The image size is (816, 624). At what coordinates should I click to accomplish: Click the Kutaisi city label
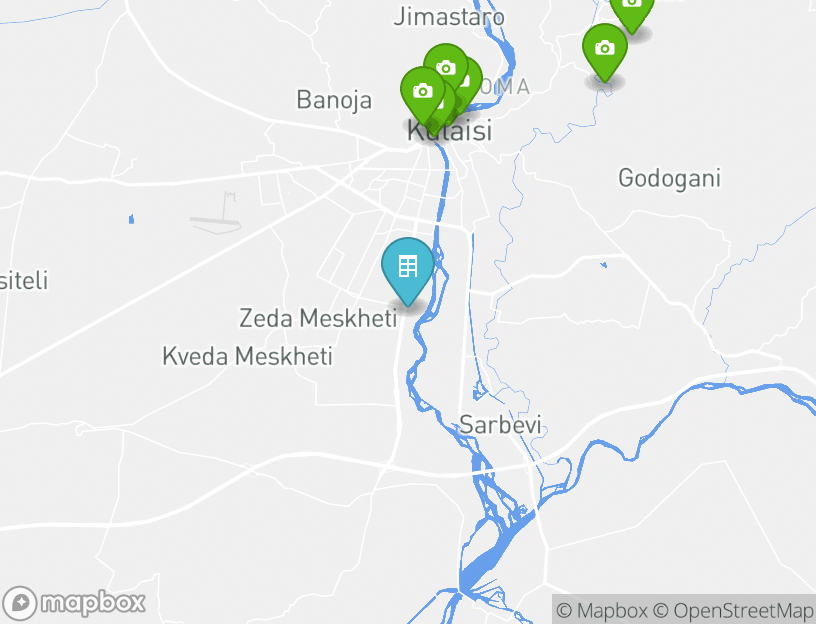point(449,130)
